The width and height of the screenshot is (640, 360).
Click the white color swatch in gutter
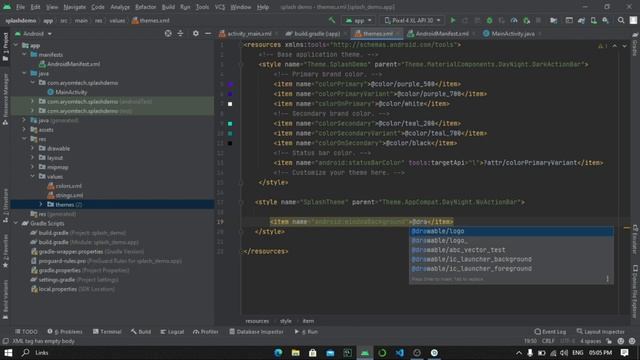click(230, 104)
